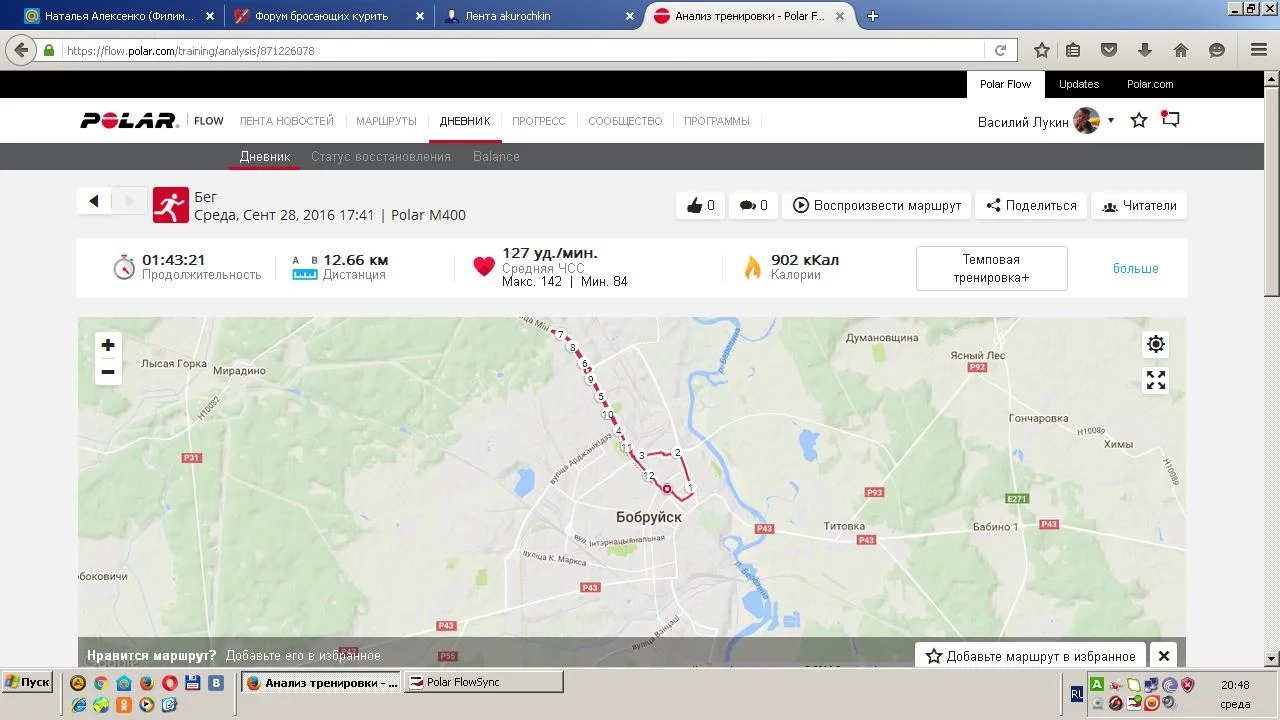Dismiss the favorite route banner
The width and height of the screenshot is (1280, 720).
pyautogui.click(x=1164, y=656)
